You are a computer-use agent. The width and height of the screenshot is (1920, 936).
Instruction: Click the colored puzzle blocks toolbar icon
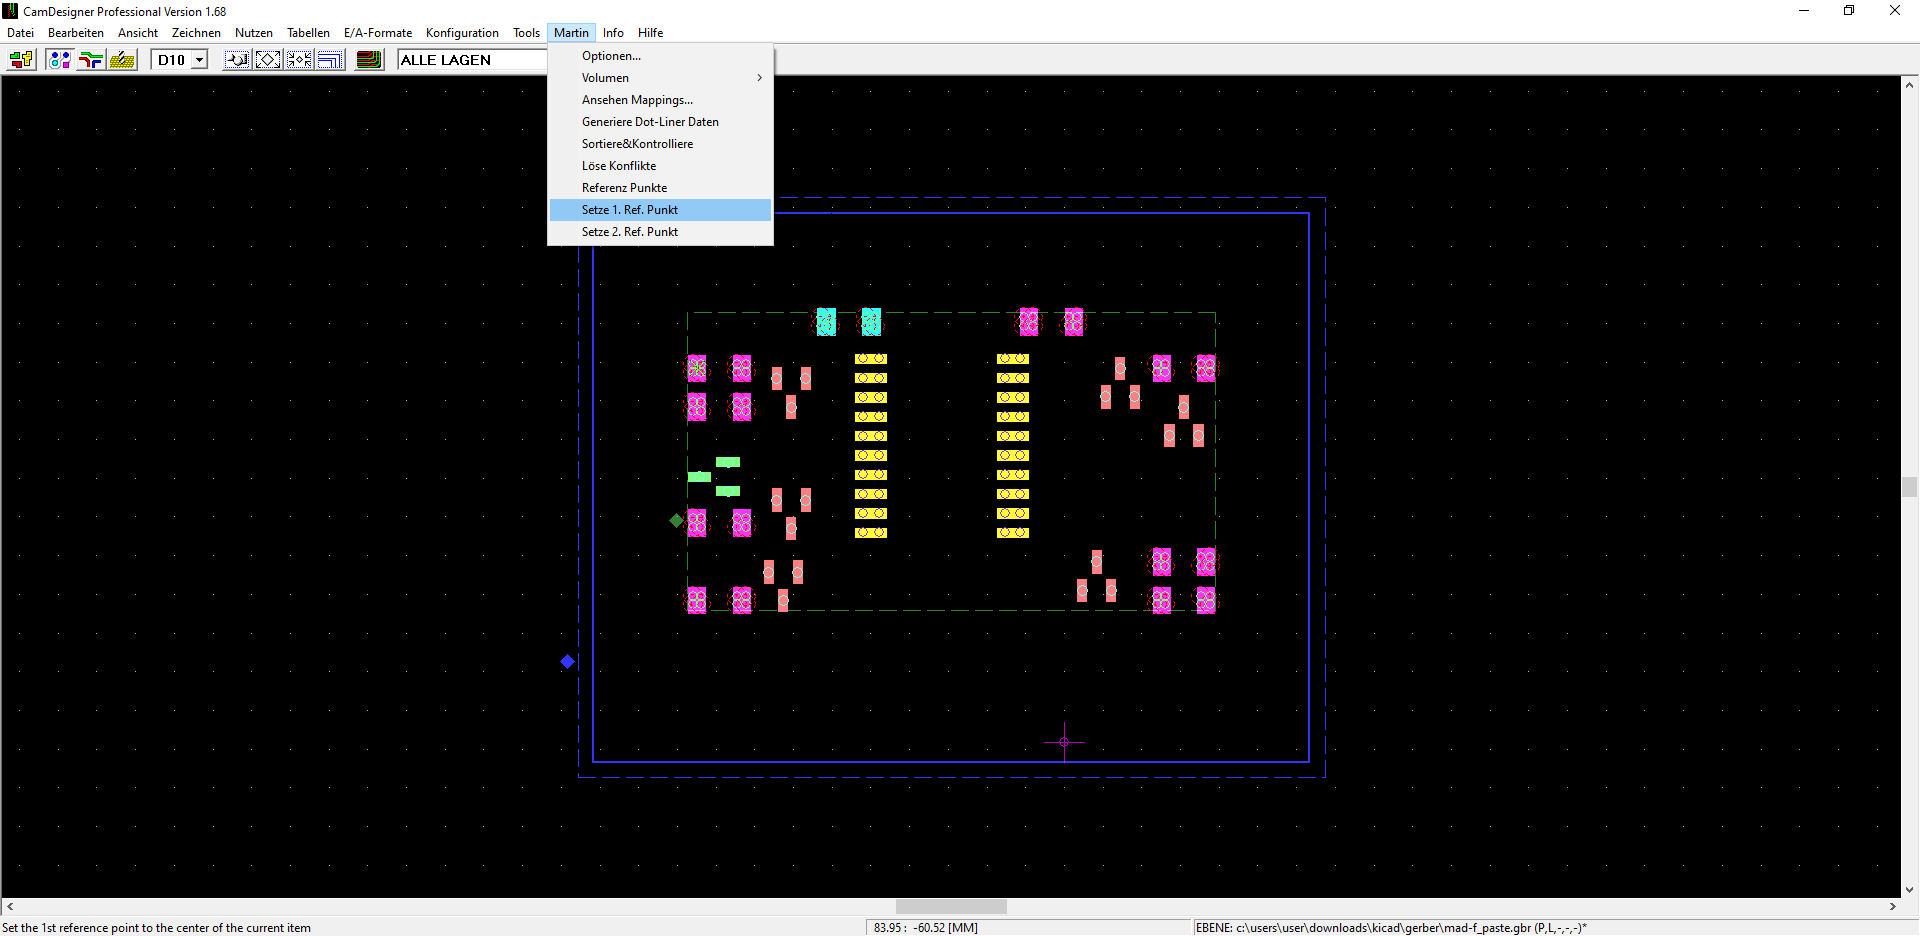[x=21, y=60]
